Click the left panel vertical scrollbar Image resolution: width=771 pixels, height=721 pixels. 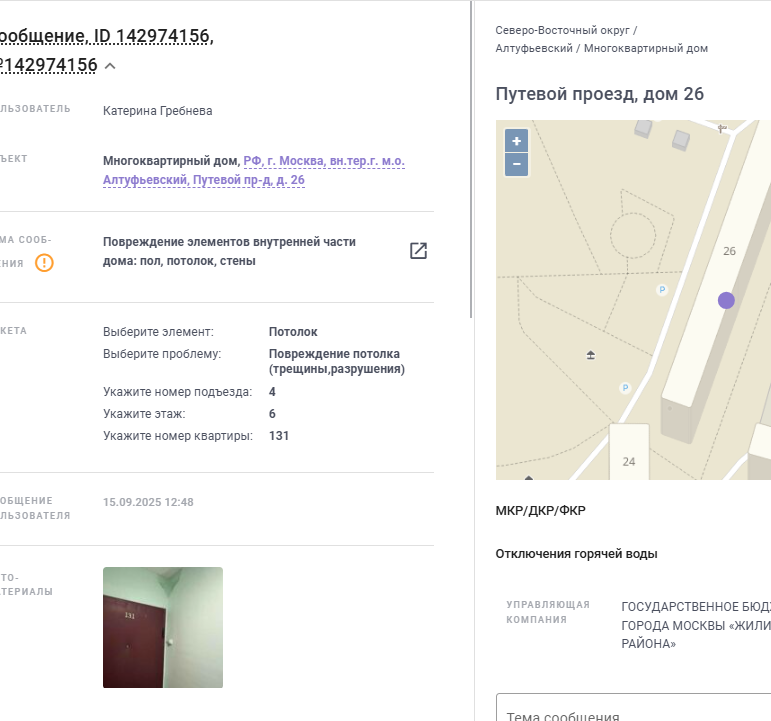(x=471, y=159)
